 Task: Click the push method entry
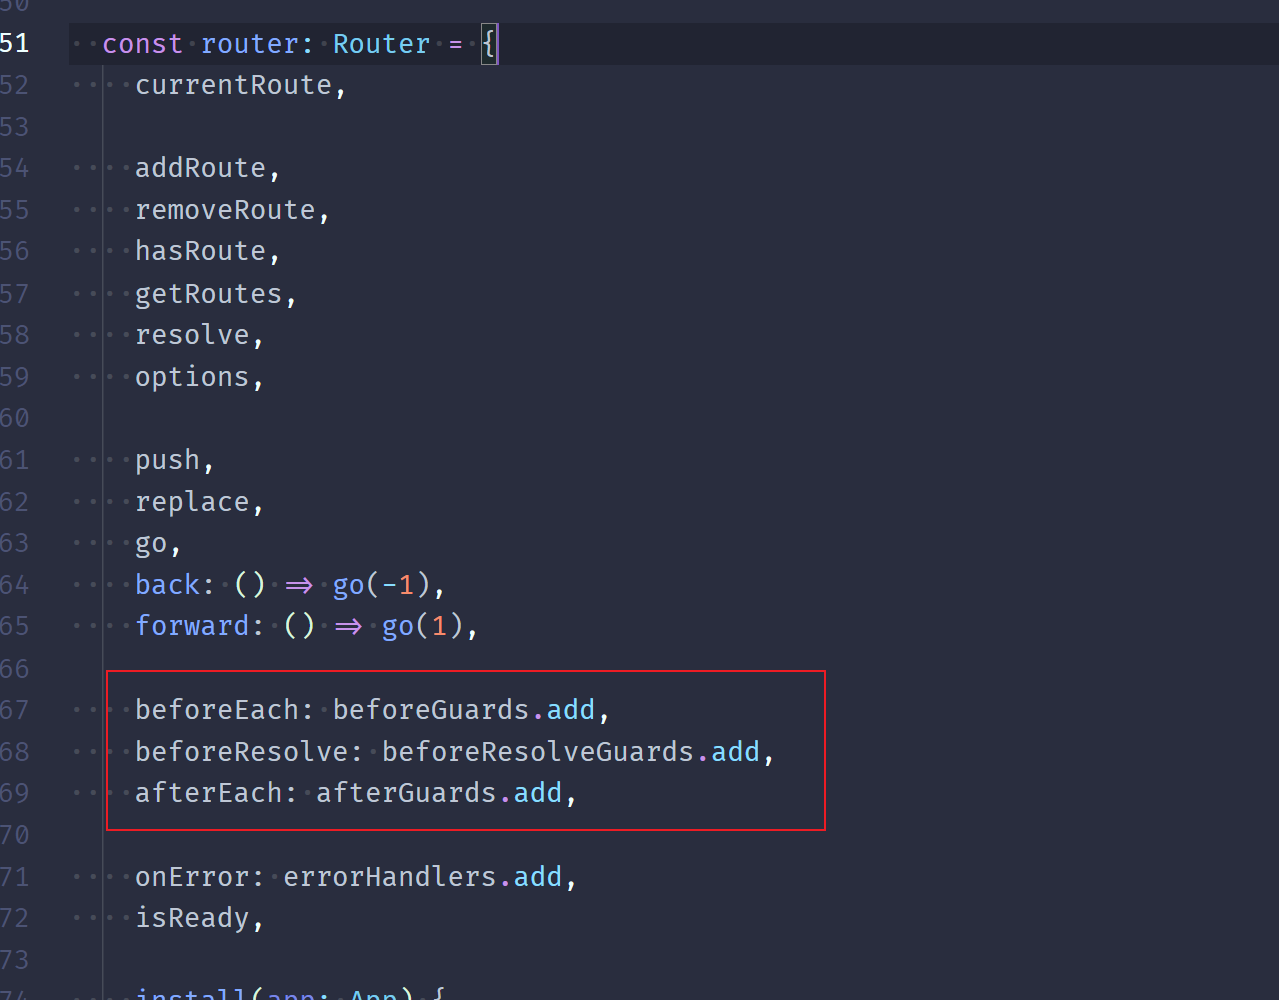pyautogui.click(x=167, y=460)
